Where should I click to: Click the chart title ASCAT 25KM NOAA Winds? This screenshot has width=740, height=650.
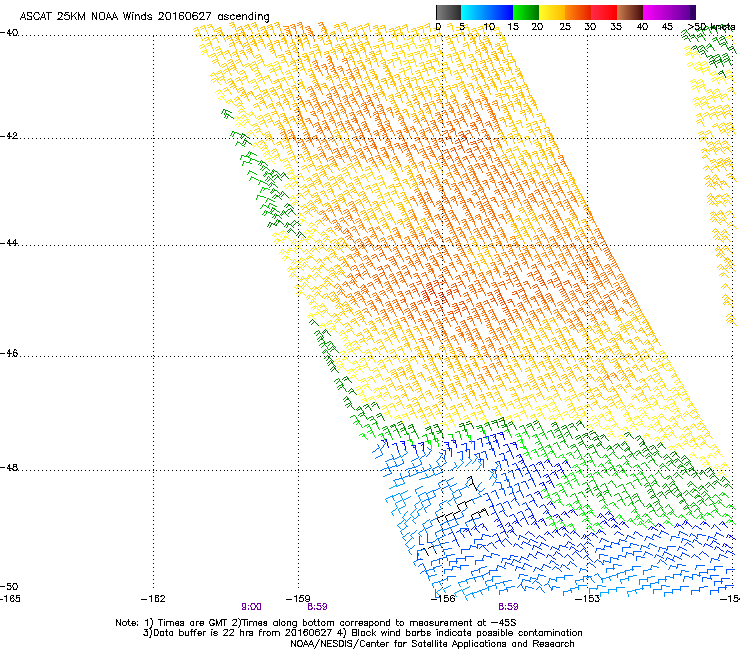coord(144,16)
